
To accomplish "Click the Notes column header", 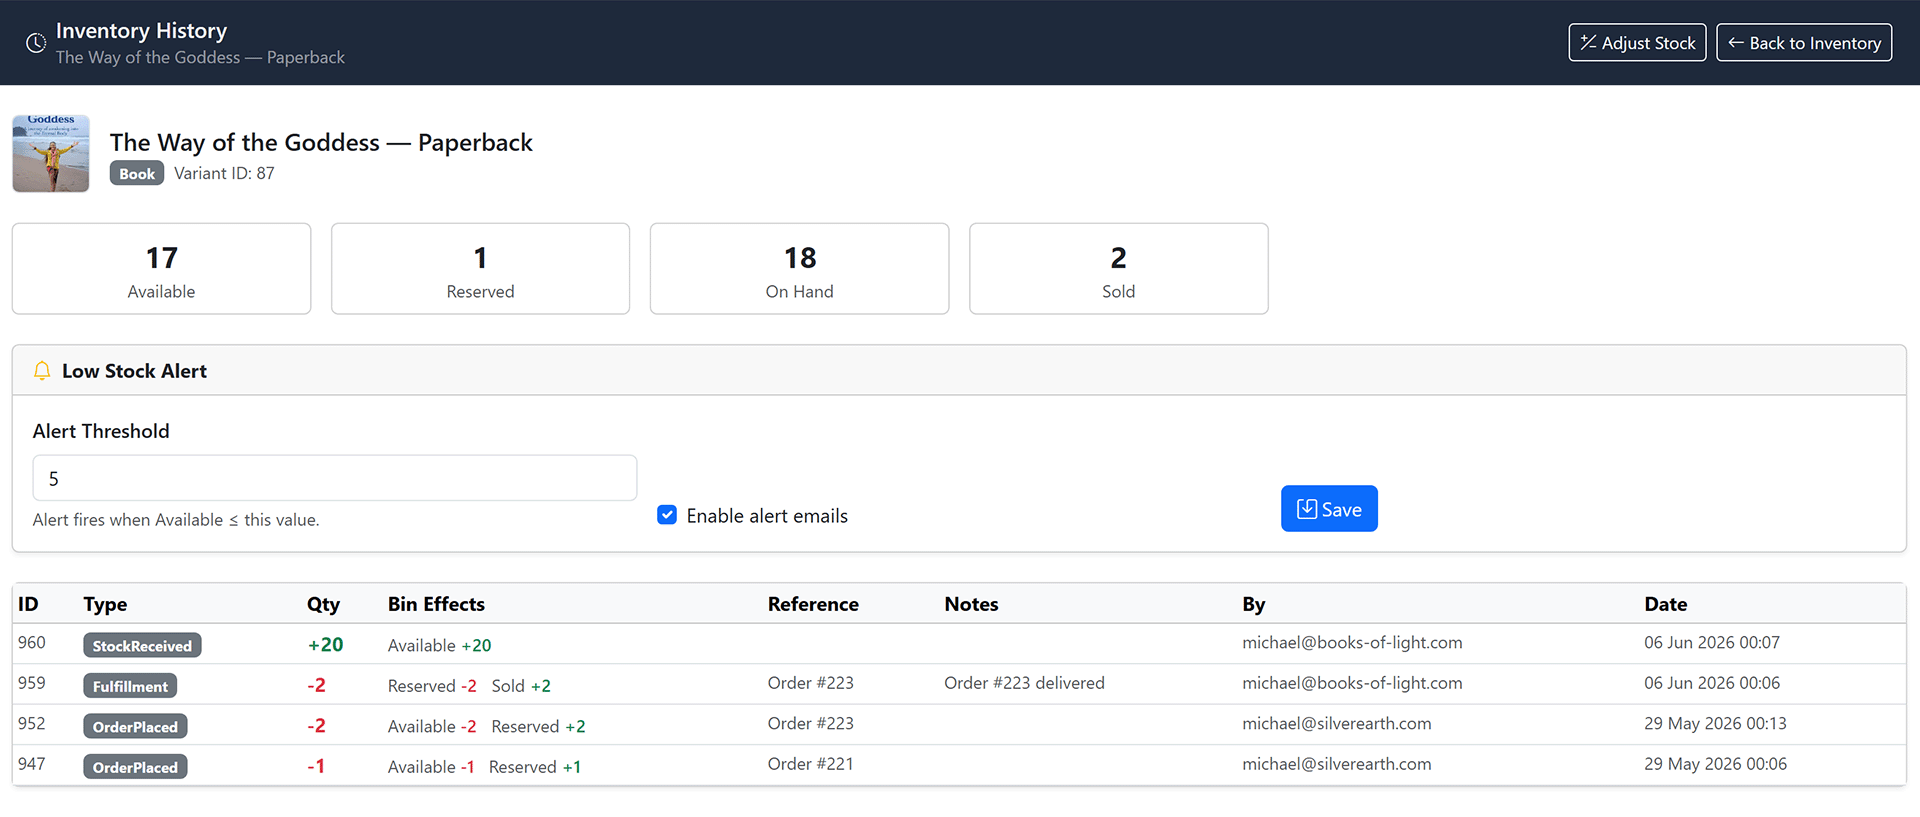I will (971, 604).
